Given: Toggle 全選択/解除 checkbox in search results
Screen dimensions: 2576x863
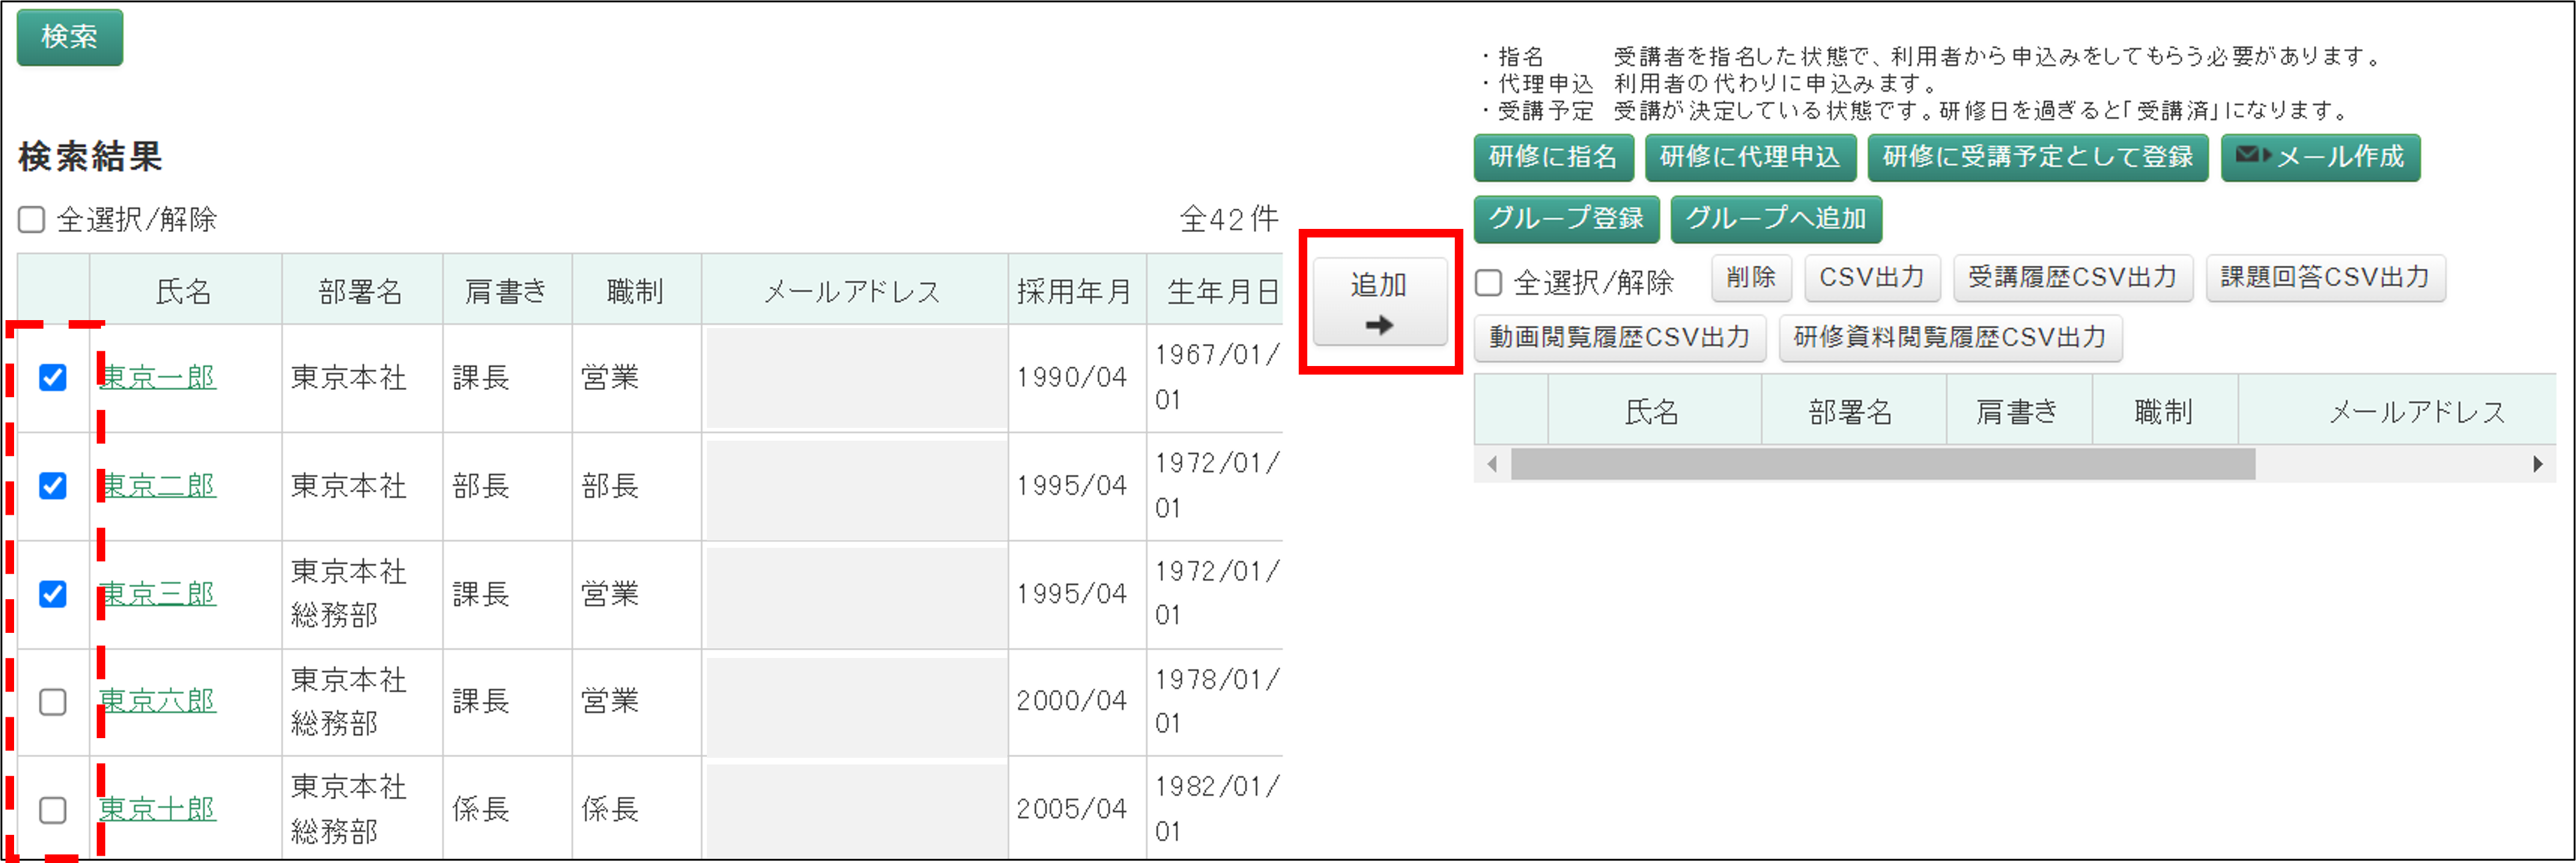Looking at the screenshot, I should [32, 219].
